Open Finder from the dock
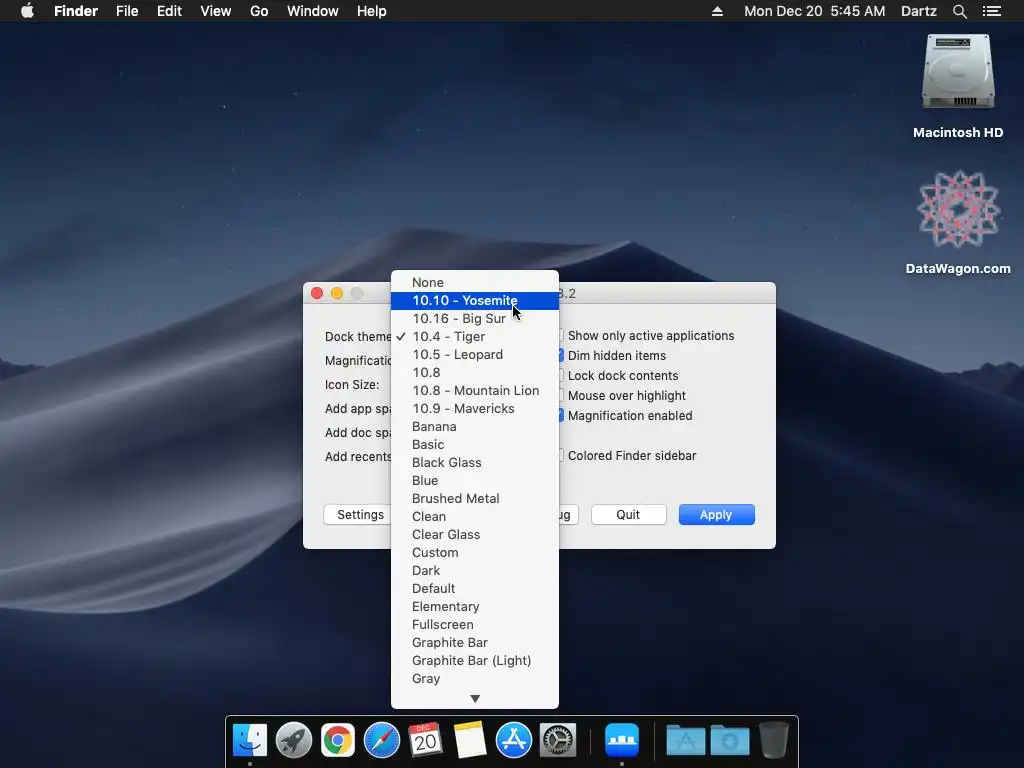The height and width of the screenshot is (768, 1024). pyautogui.click(x=249, y=741)
